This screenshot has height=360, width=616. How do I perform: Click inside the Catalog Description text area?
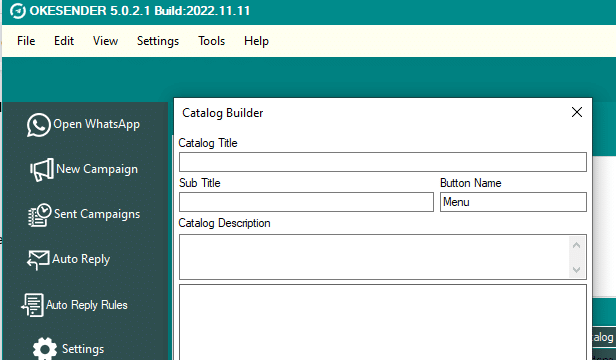click(374, 257)
